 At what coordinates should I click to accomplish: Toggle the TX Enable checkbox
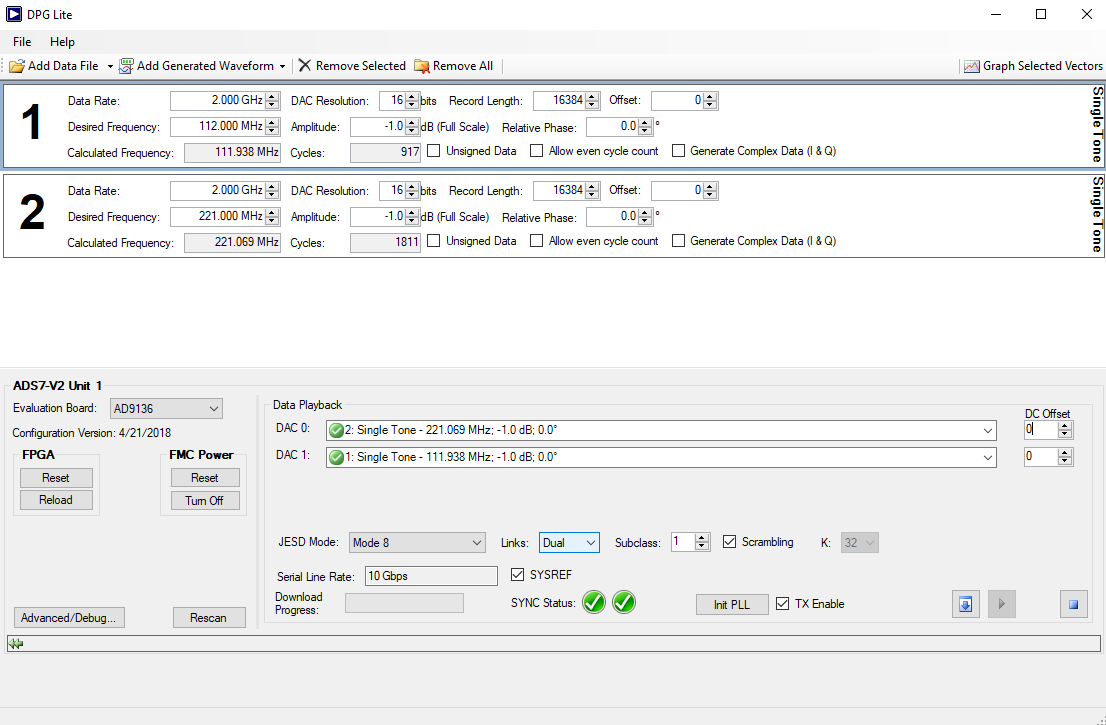782,604
